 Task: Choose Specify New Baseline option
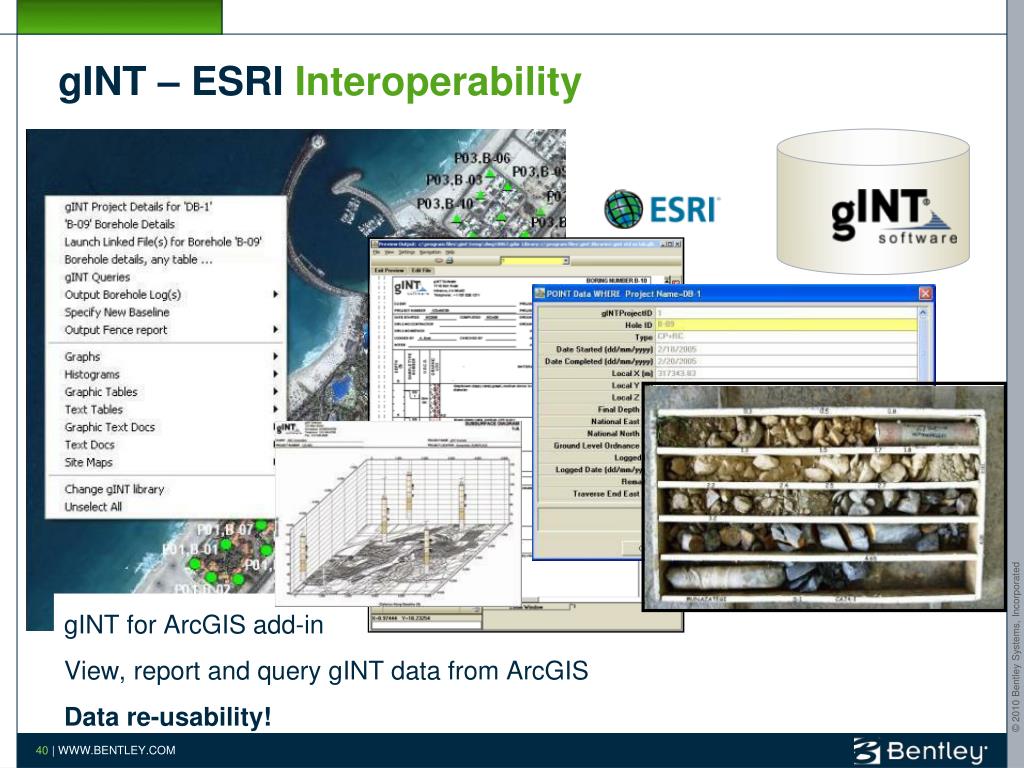pos(117,312)
